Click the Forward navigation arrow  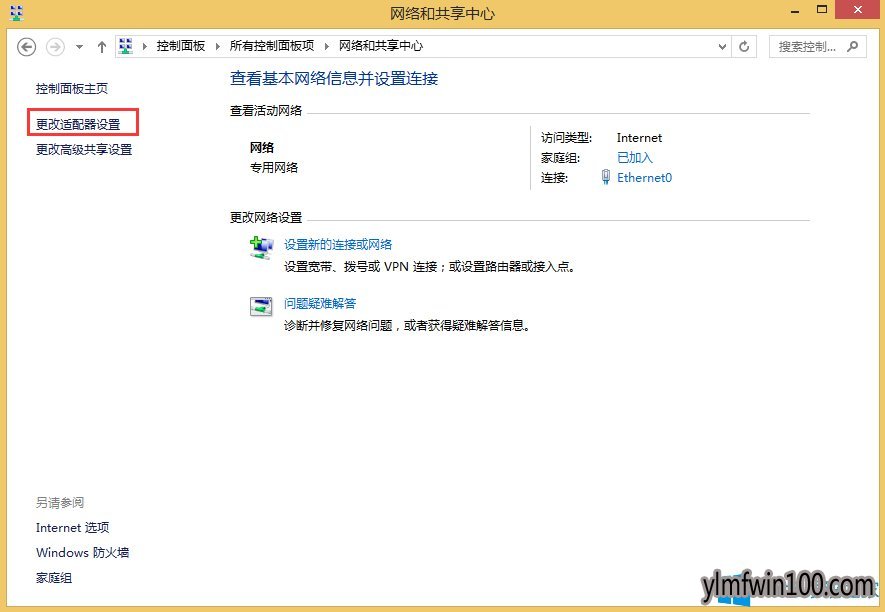(x=55, y=46)
